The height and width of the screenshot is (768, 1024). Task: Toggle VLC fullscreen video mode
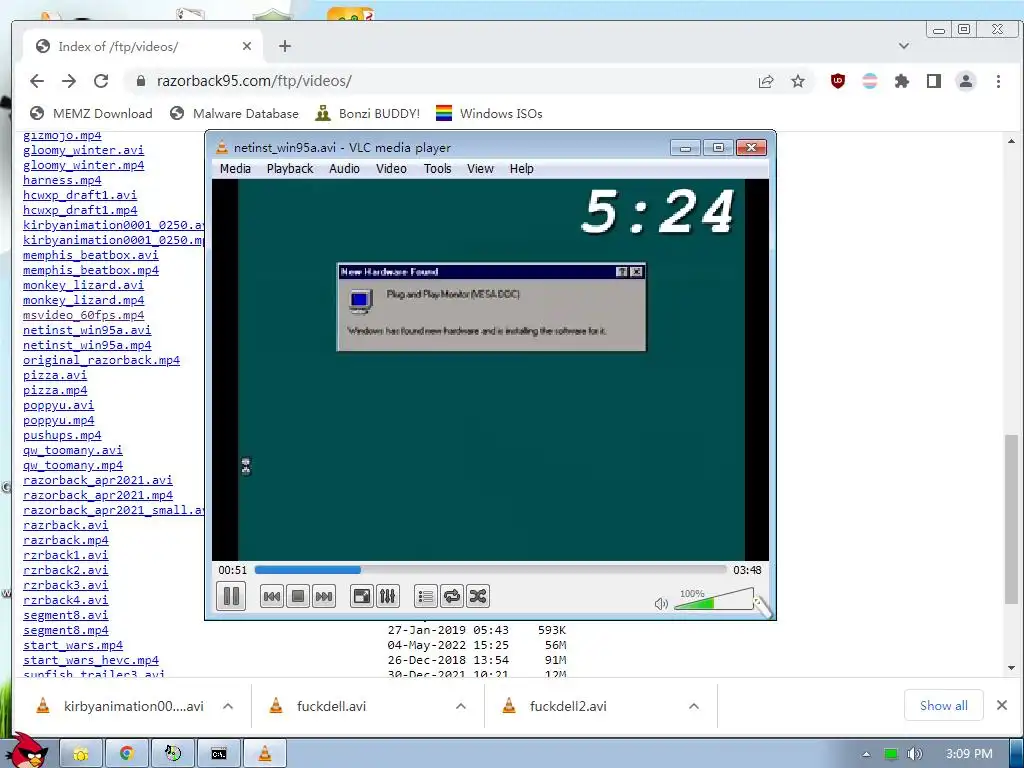pyautogui.click(x=361, y=596)
